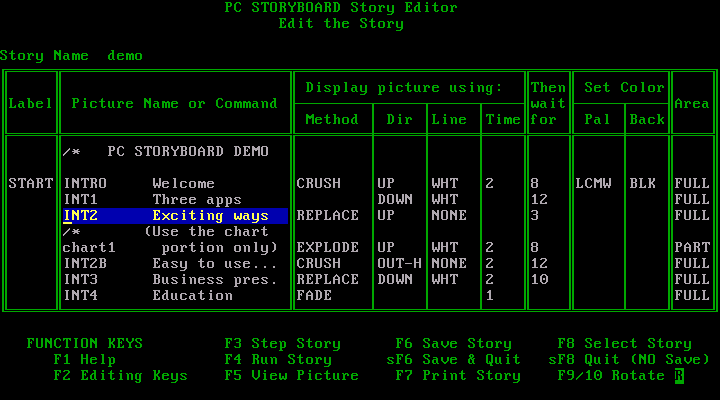This screenshot has height=400, width=720.
Task: Click the Area column header
Action: [x=692, y=104]
